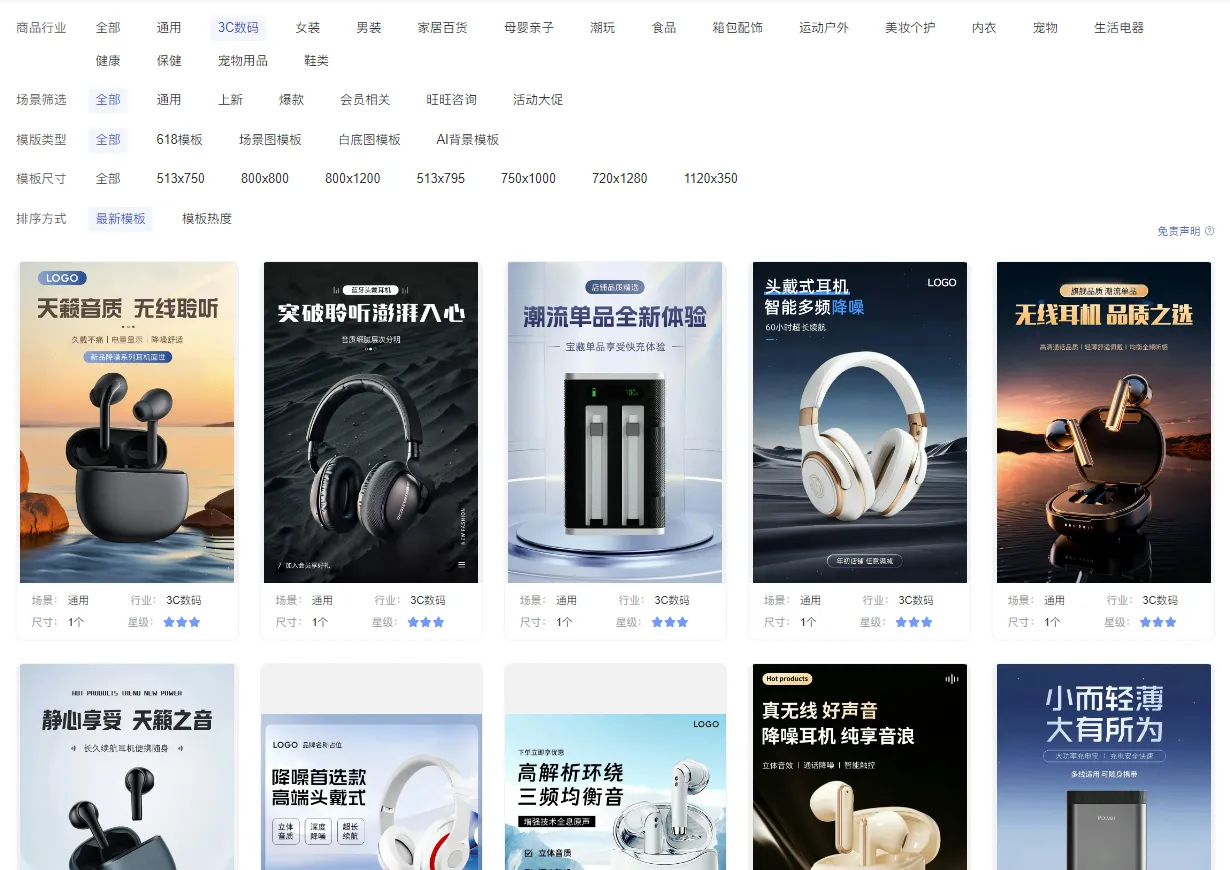Open the 静心享受 天籁之音 template

point(127,767)
